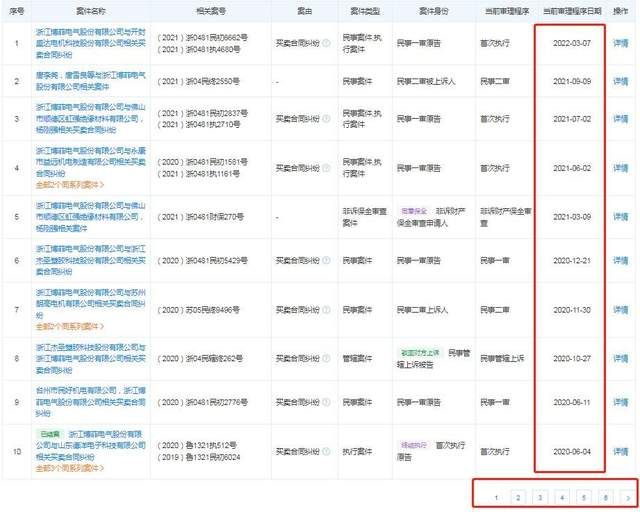The height and width of the screenshot is (512, 640).
Task: Expand 全部3个同系列案件 under case row 10
Action: 70,468
